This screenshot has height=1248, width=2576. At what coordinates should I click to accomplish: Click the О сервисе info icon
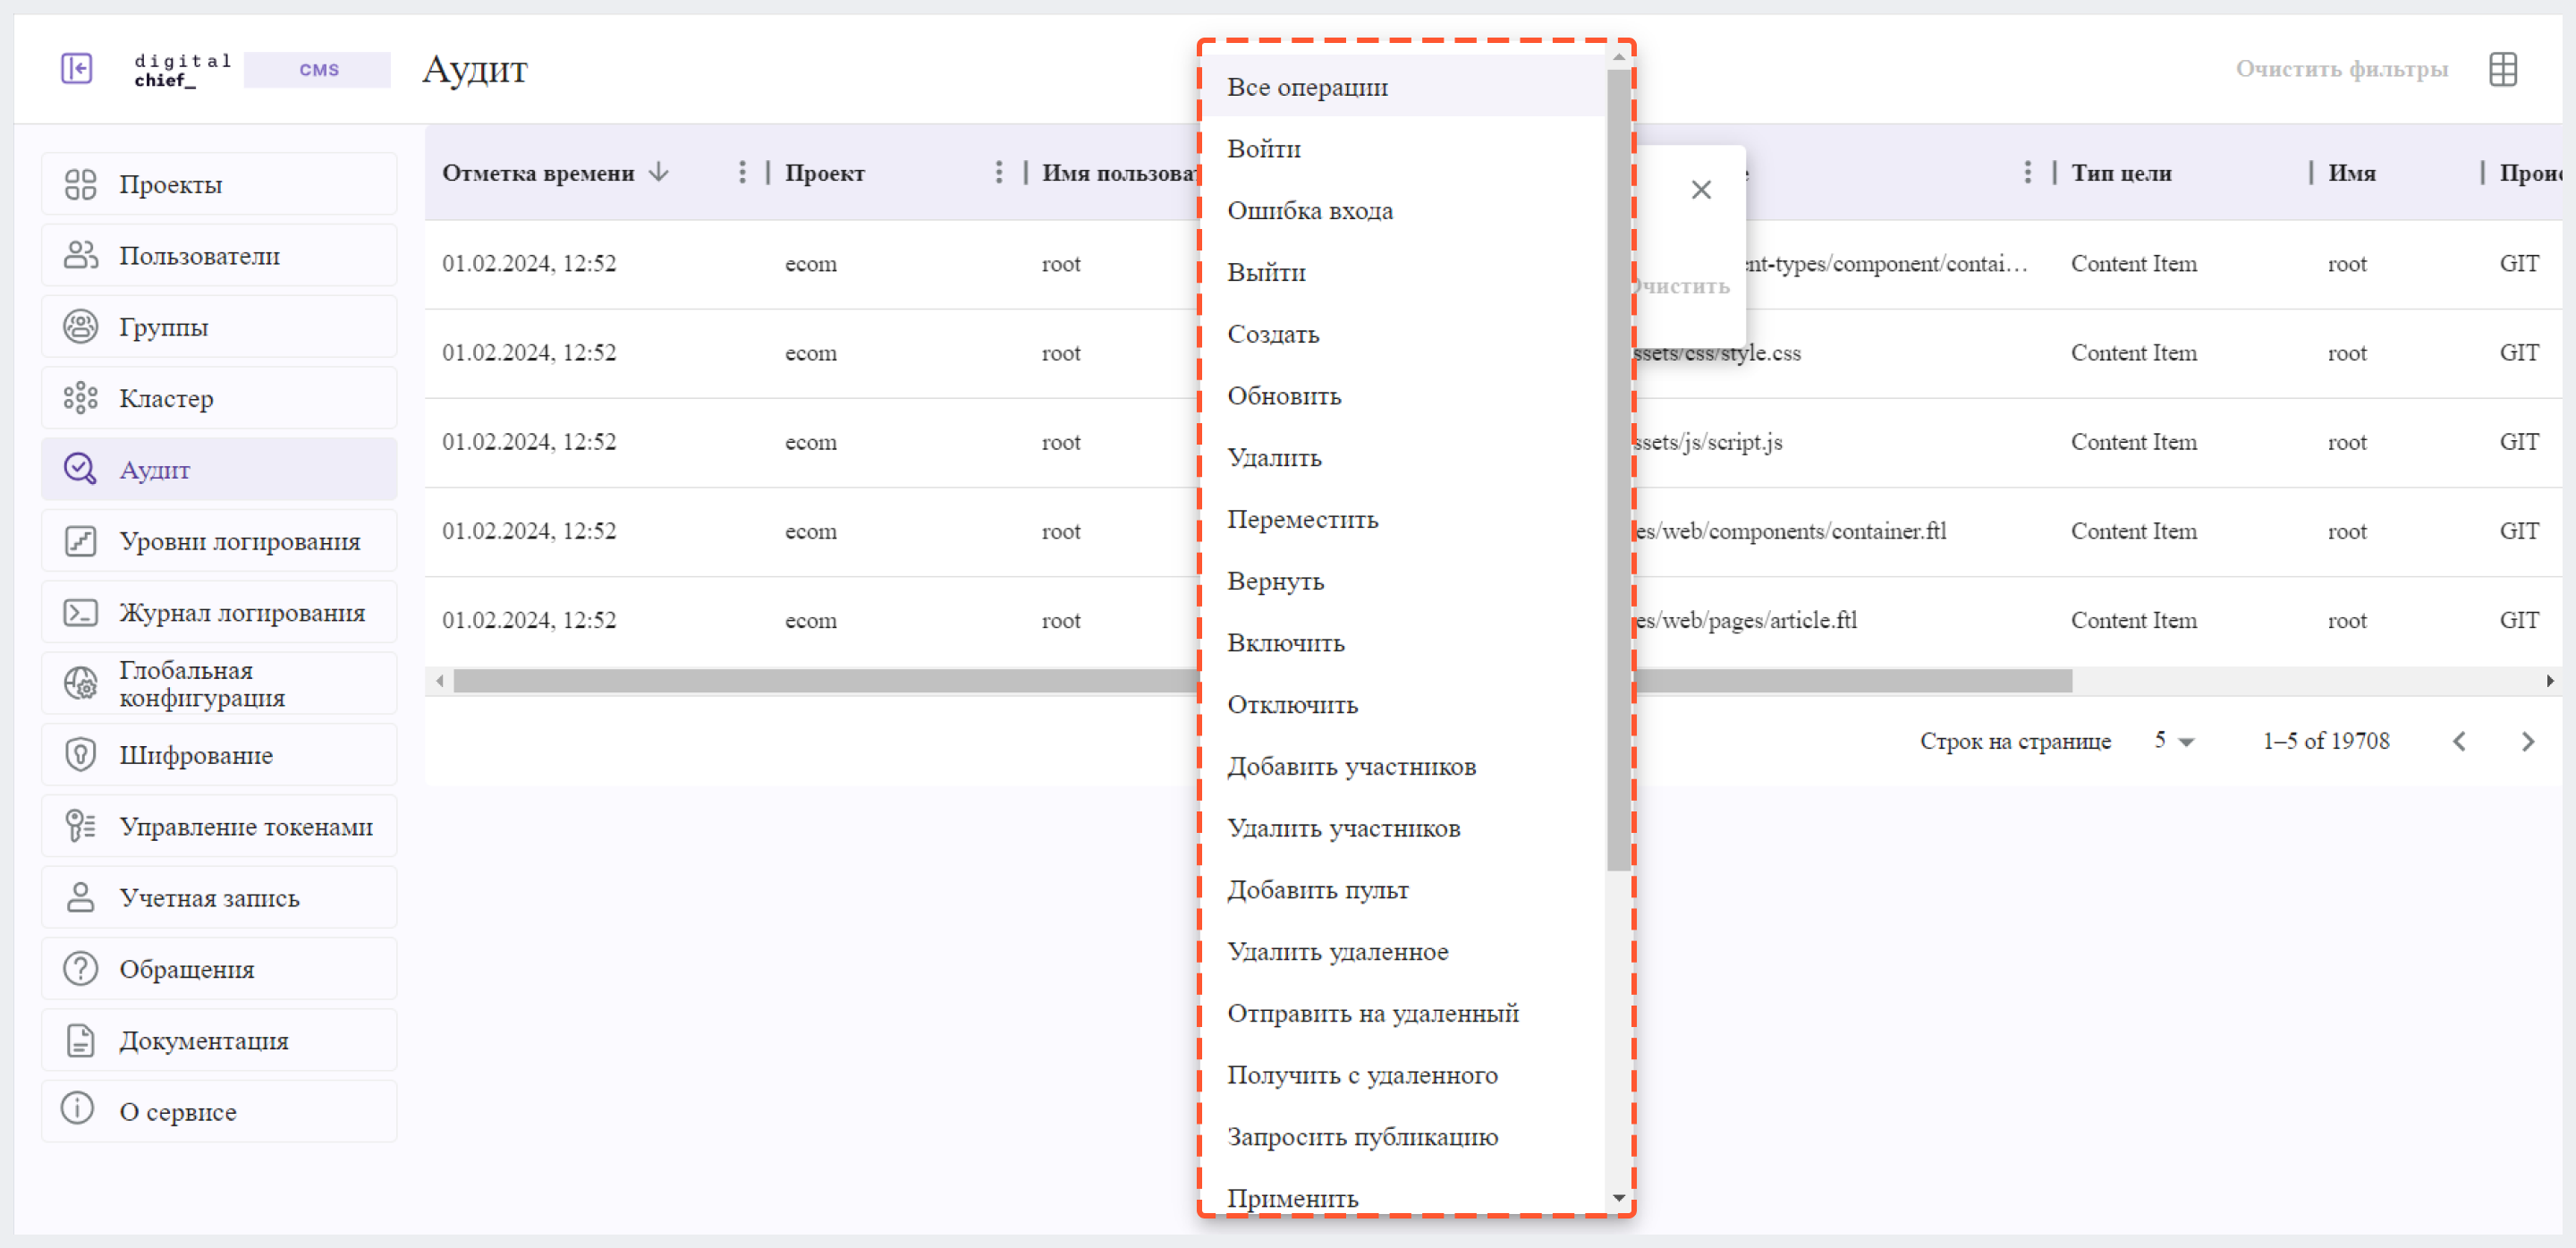[x=77, y=1108]
